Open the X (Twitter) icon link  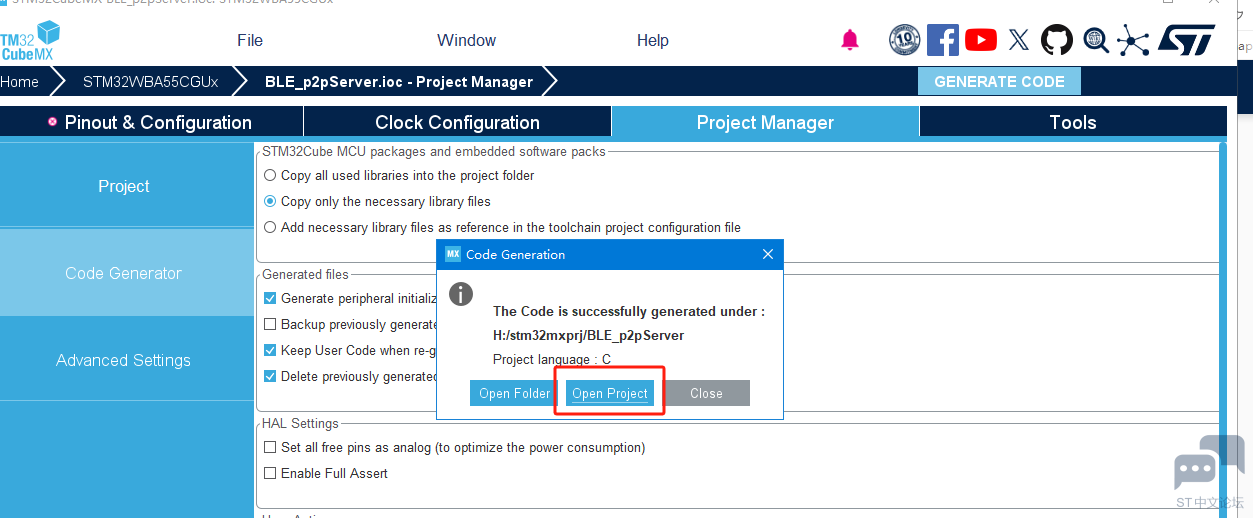click(x=1019, y=40)
